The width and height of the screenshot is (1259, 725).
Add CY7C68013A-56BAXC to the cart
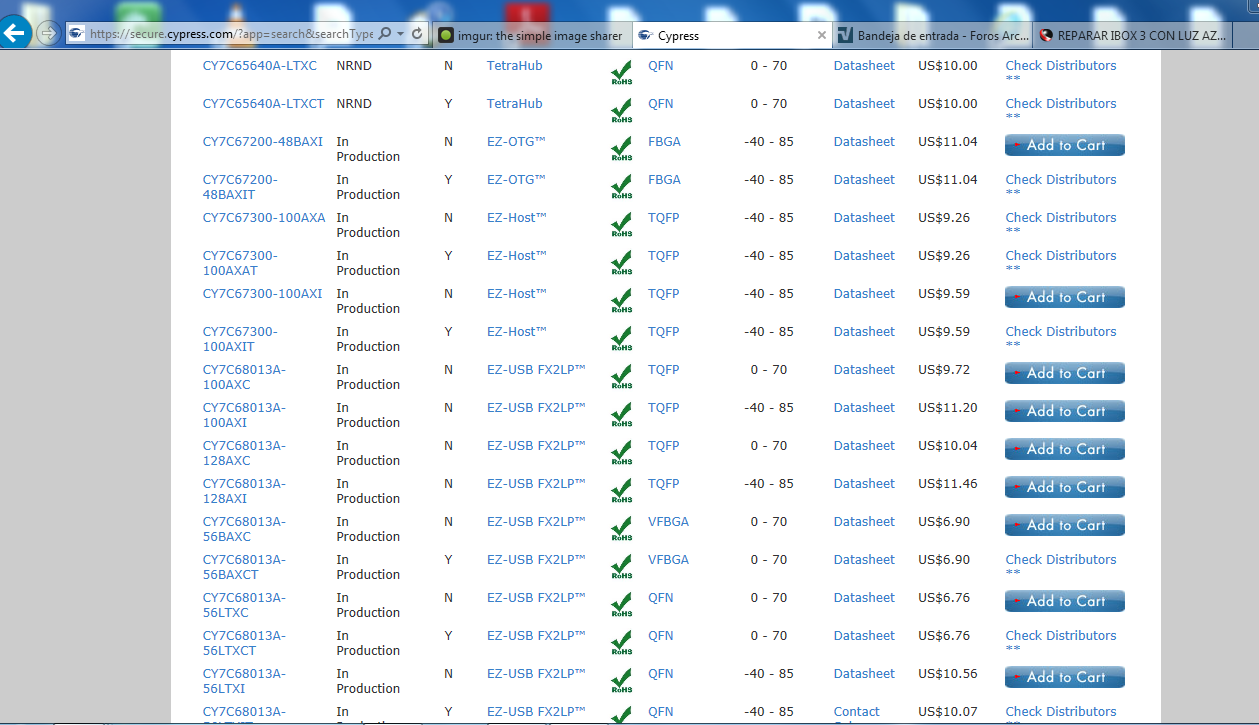(1065, 525)
